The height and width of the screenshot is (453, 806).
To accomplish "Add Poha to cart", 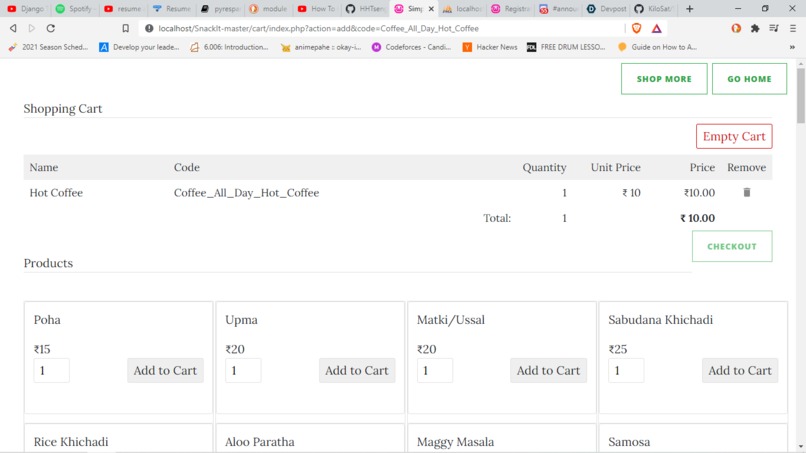I will [x=165, y=370].
